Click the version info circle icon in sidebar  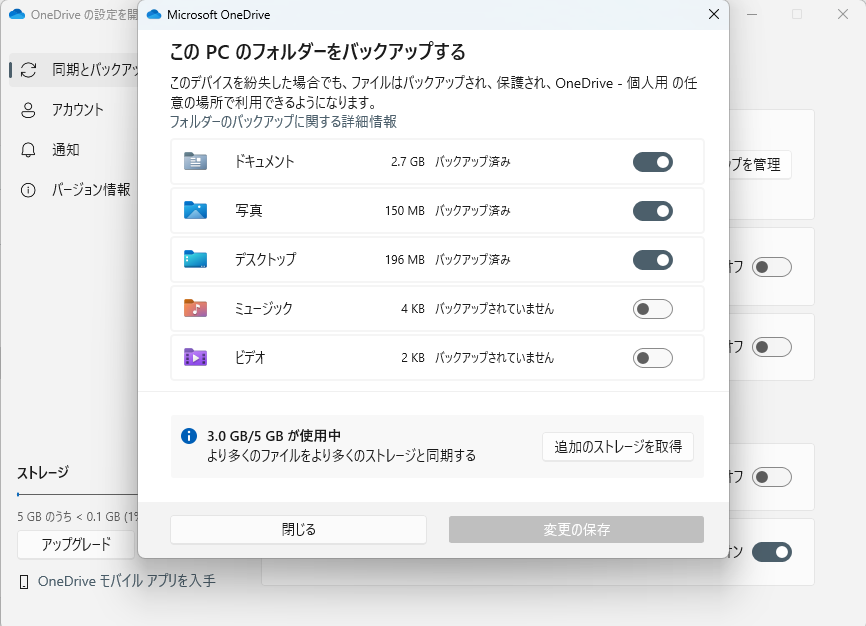tap(28, 190)
